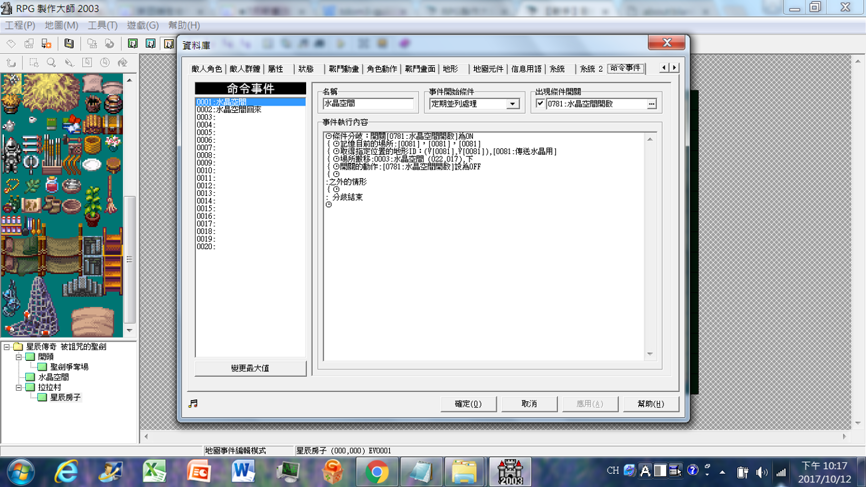Select the green lower layer edit icon

pos(133,44)
